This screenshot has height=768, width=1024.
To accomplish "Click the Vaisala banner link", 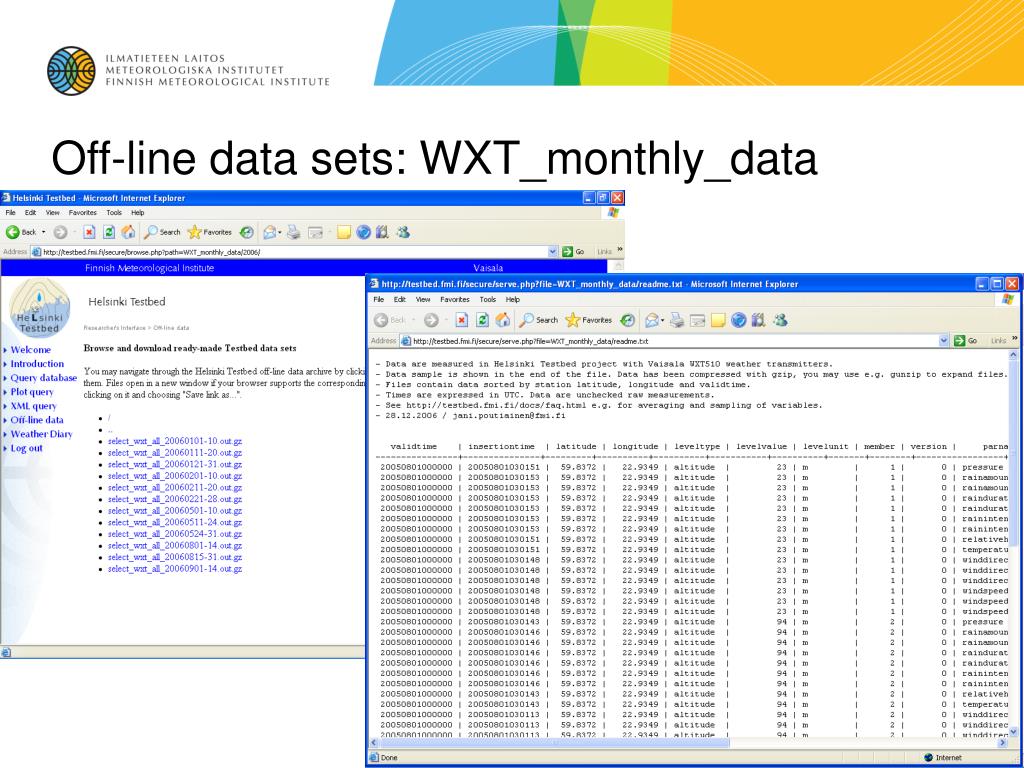I will pos(488,268).
